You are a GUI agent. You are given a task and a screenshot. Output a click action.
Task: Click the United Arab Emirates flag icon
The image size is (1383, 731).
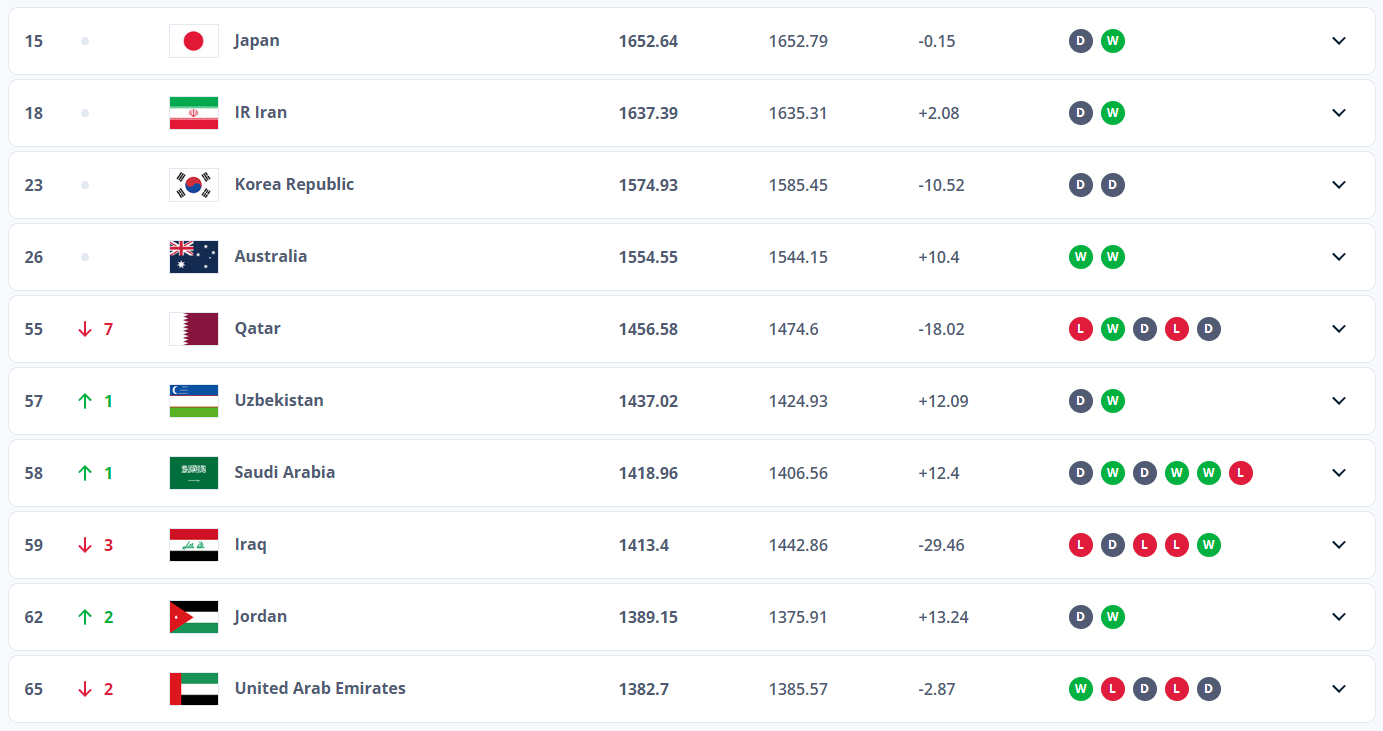194,689
